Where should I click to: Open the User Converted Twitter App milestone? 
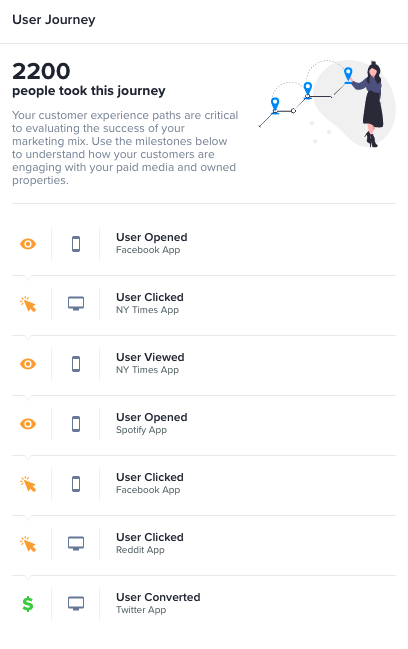[x=204, y=604]
